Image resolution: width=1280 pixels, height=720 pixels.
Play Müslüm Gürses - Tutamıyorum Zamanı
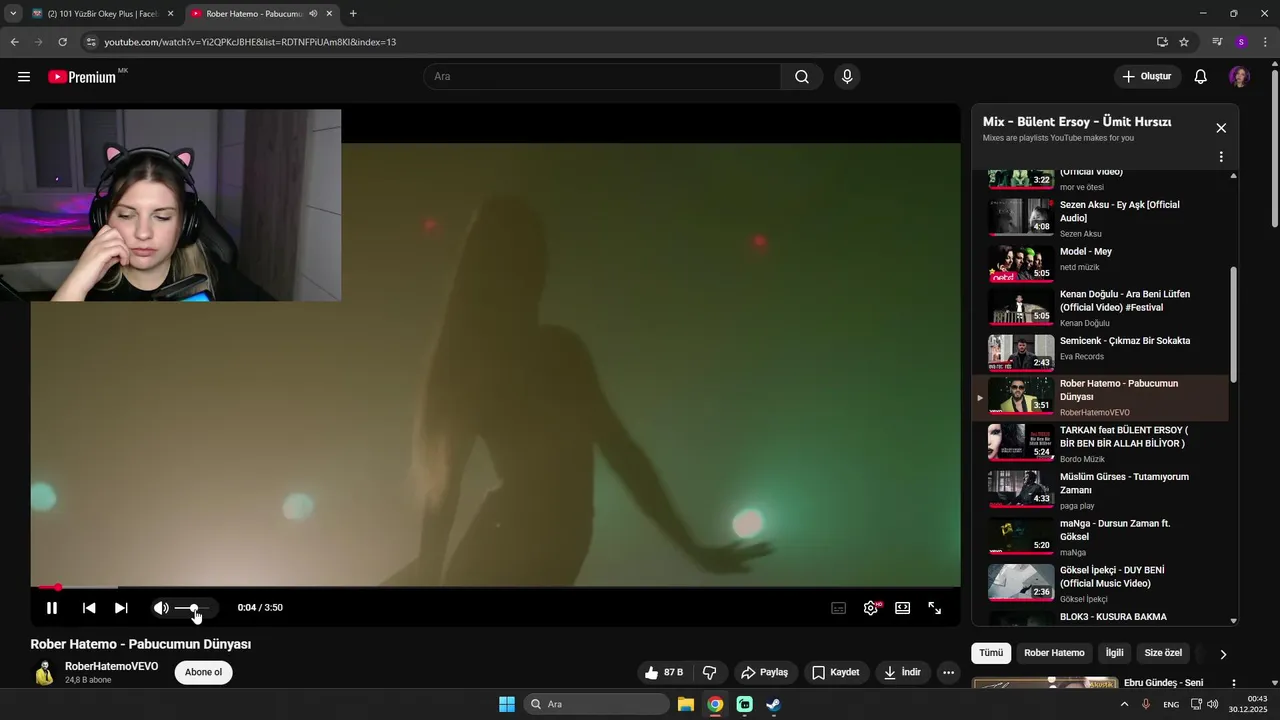[1100, 491]
